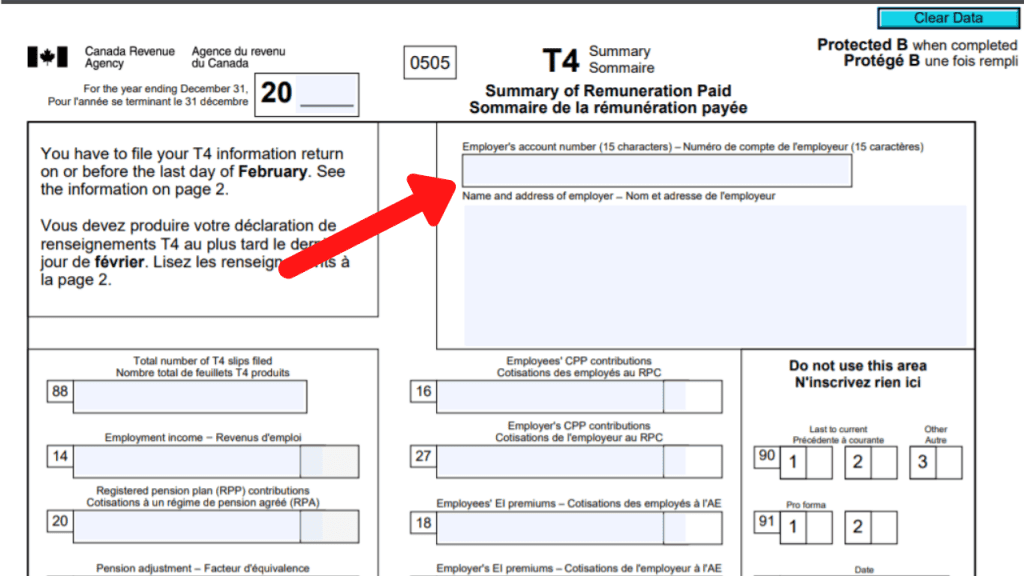
Task: Click the Employer's account number field
Action: 656,170
